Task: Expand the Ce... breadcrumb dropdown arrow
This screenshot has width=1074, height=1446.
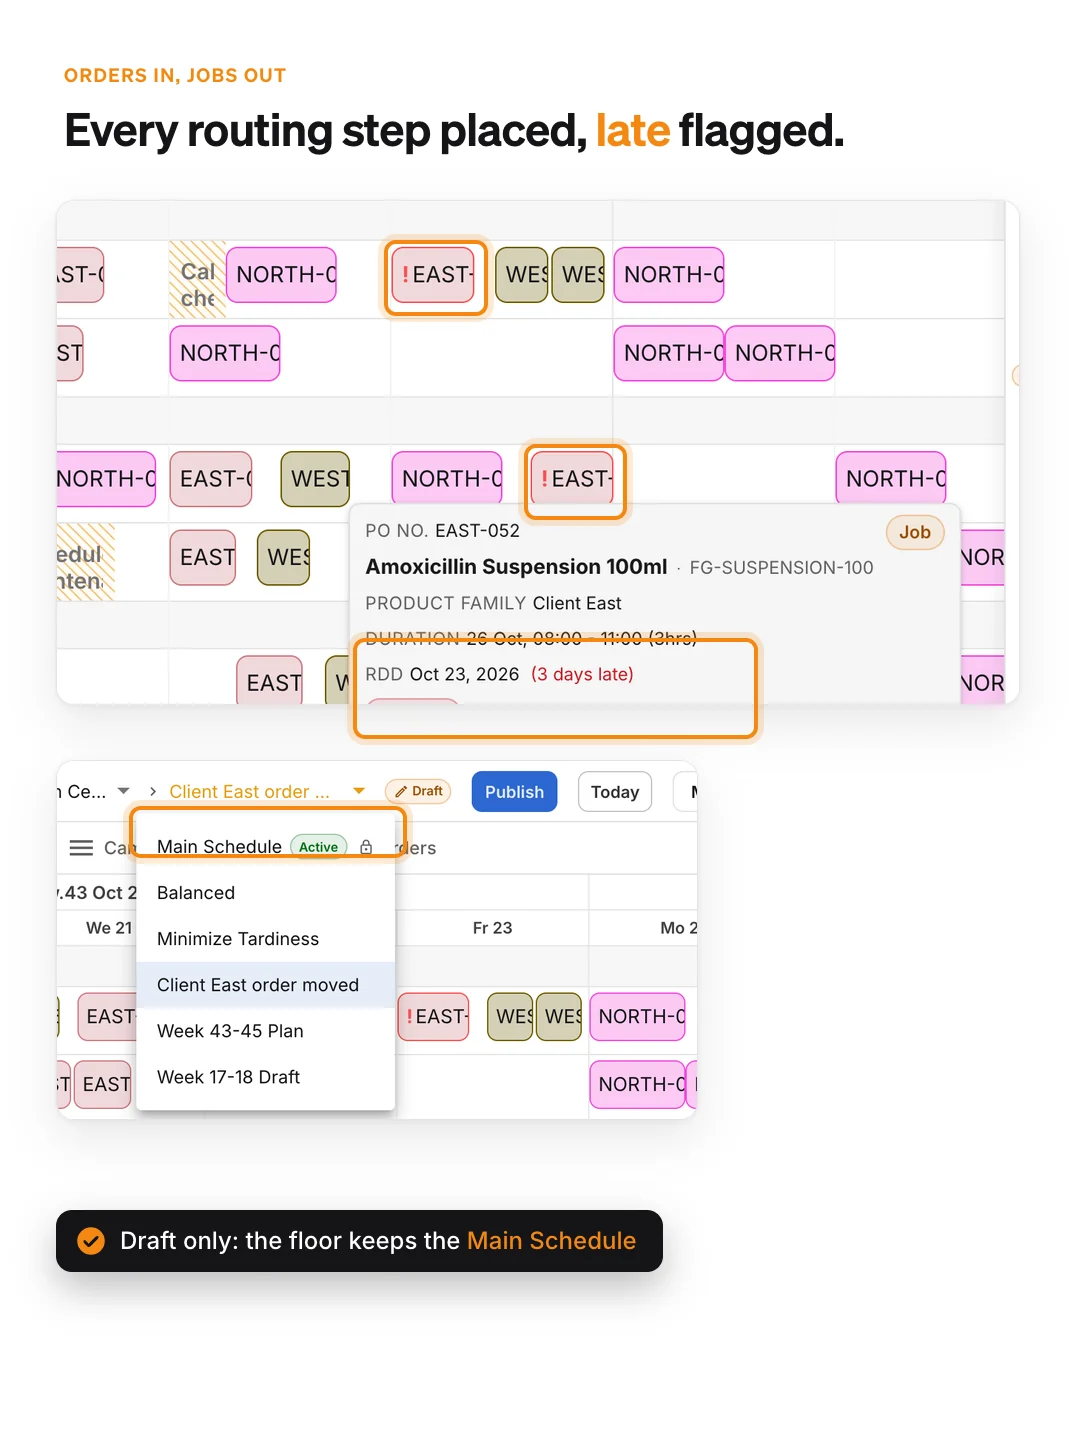Action: click(124, 790)
